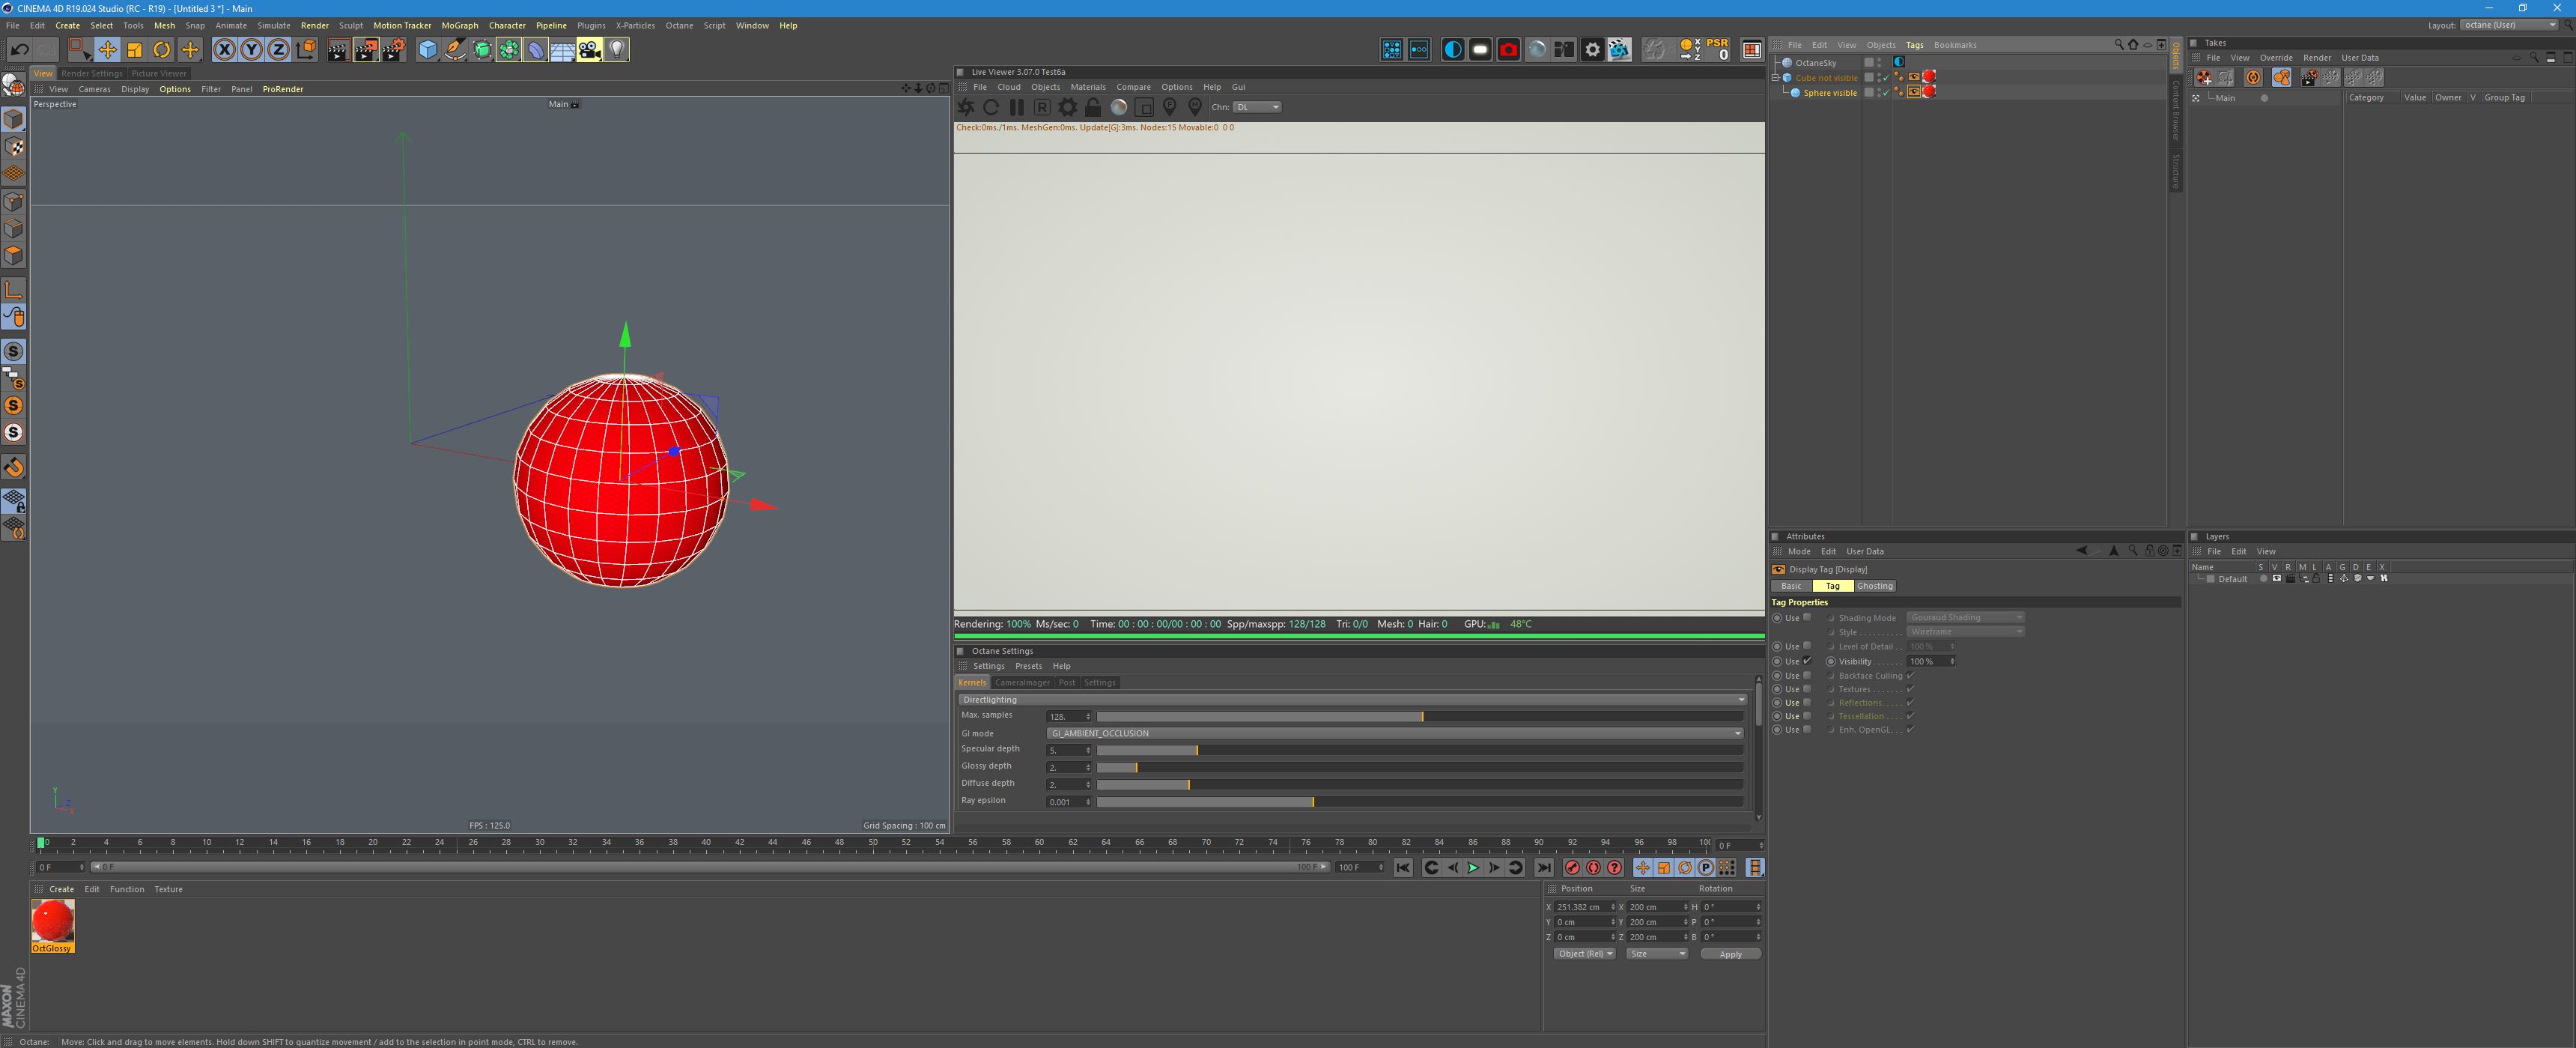The width and height of the screenshot is (2576, 1048).
Task: Switch to the Ghosting tab
Action: (1875, 586)
